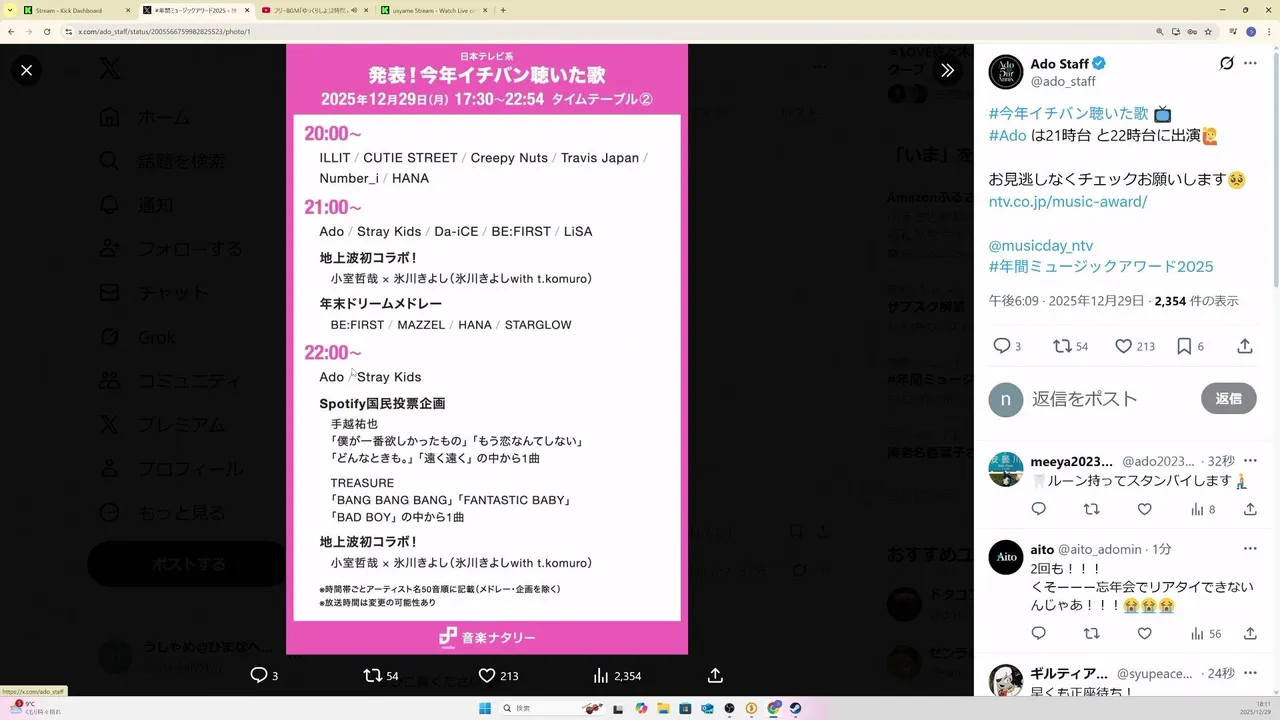Reply to meeya2023's comment
Image resolution: width=1280 pixels, height=720 pixels.
(1038, 509)
